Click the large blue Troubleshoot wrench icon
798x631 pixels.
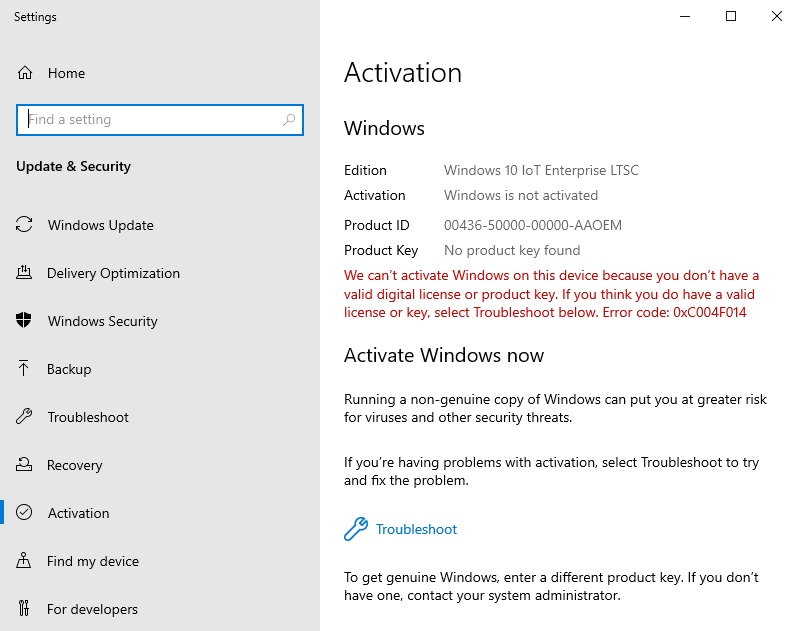(356, 529)
